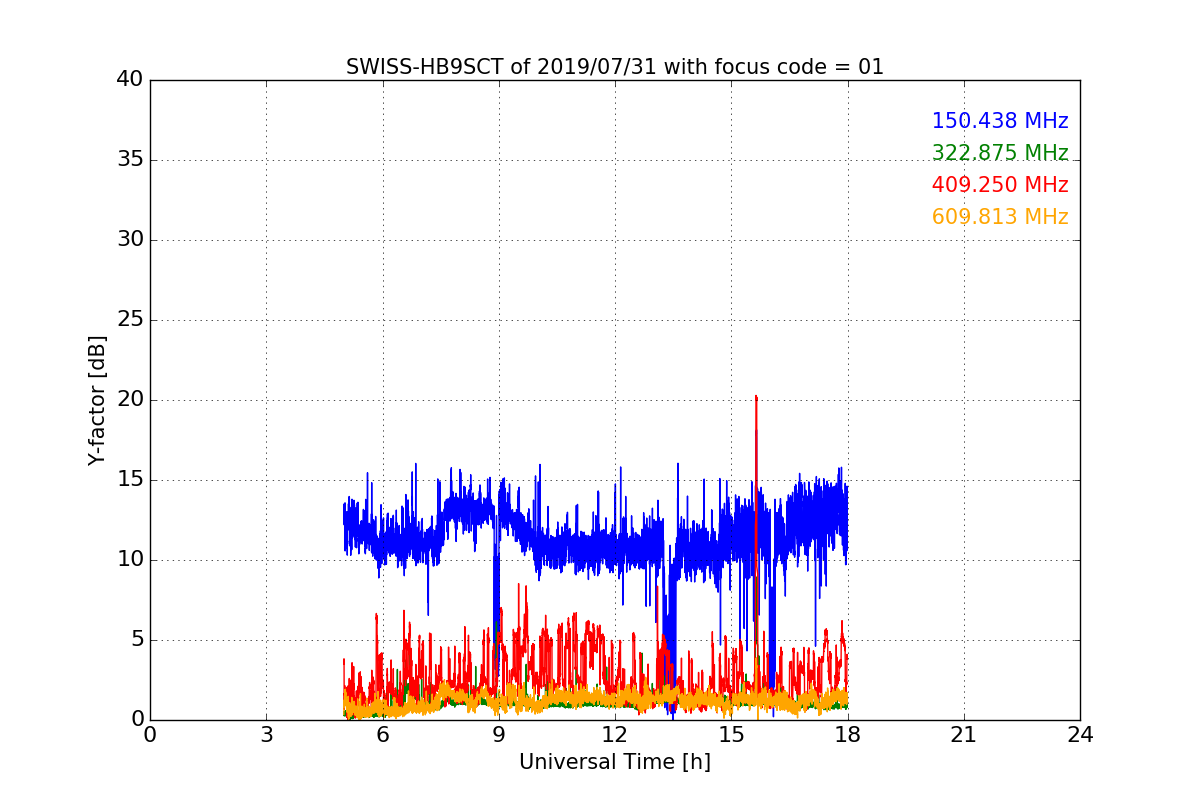Click the x-axis tick label '24'
The width and height of the screenshot is (1200, 800).
coord(1080,734)
